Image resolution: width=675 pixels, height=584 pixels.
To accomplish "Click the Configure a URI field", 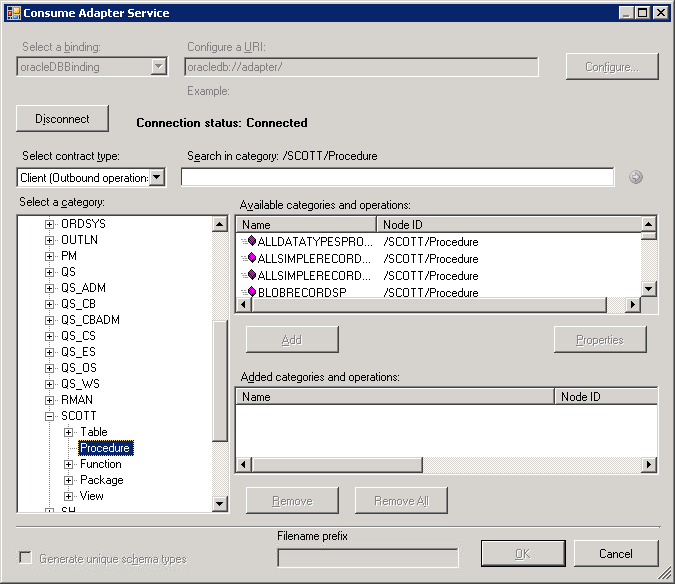I will point(362,67).
